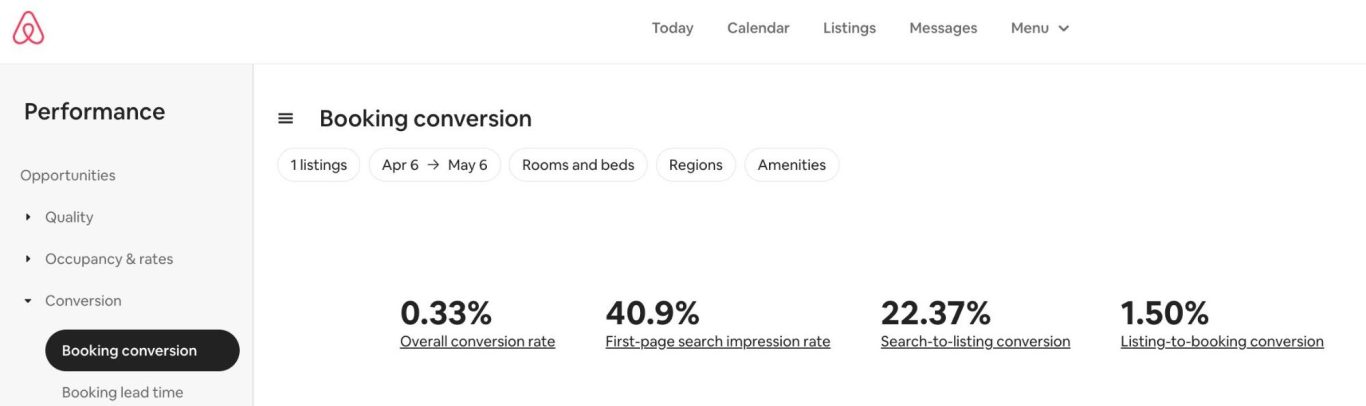This screenshot has height=406, width=1366.
Task: Click the Overall conversion rate link
Action: click(477, 342)
